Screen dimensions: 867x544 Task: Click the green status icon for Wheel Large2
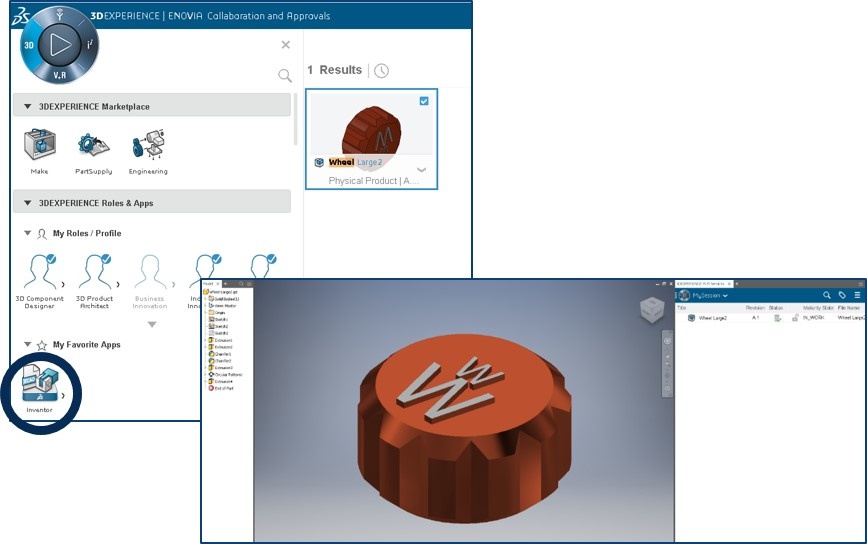(777, 318)
